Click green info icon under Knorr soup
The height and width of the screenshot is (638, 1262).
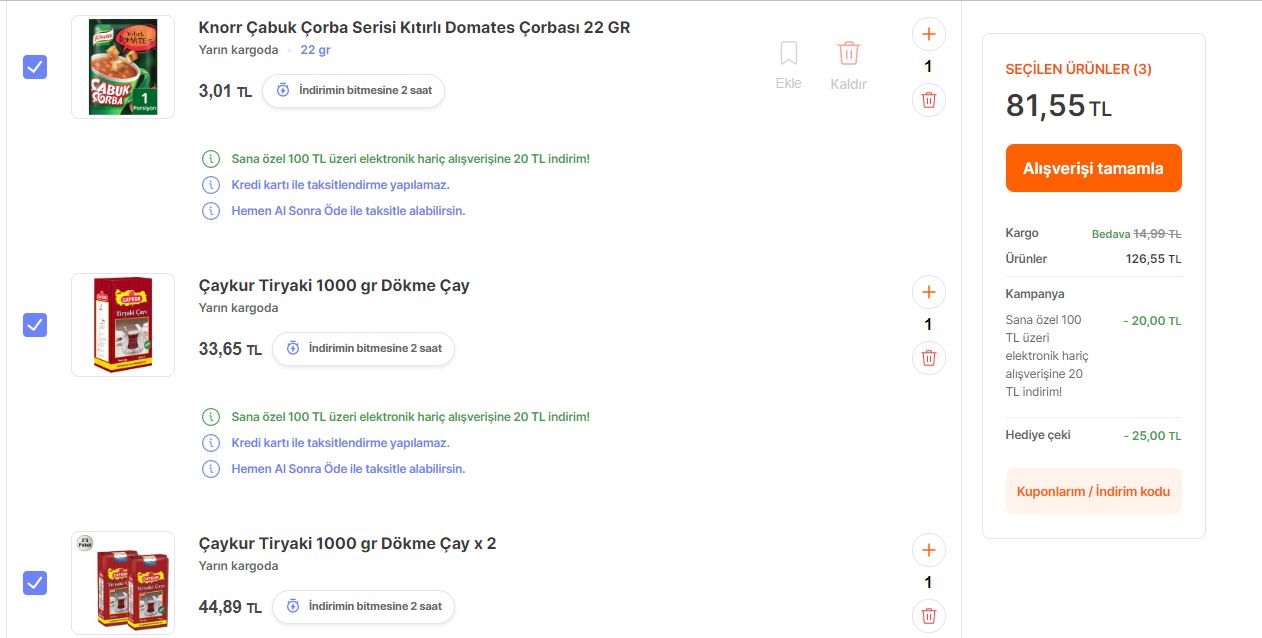pyautogui.click(x=211, y=159)
